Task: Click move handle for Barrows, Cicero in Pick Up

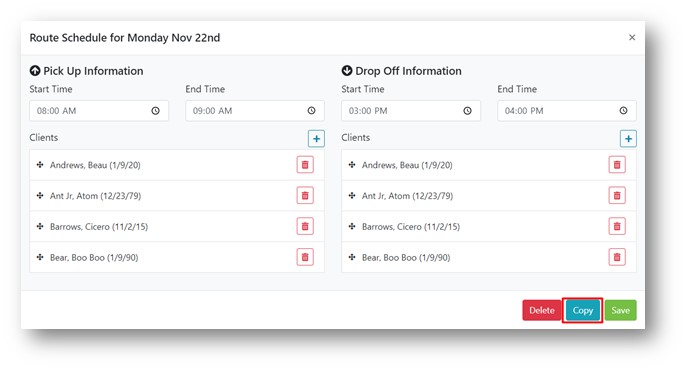Action: click(x=40, y=226)
